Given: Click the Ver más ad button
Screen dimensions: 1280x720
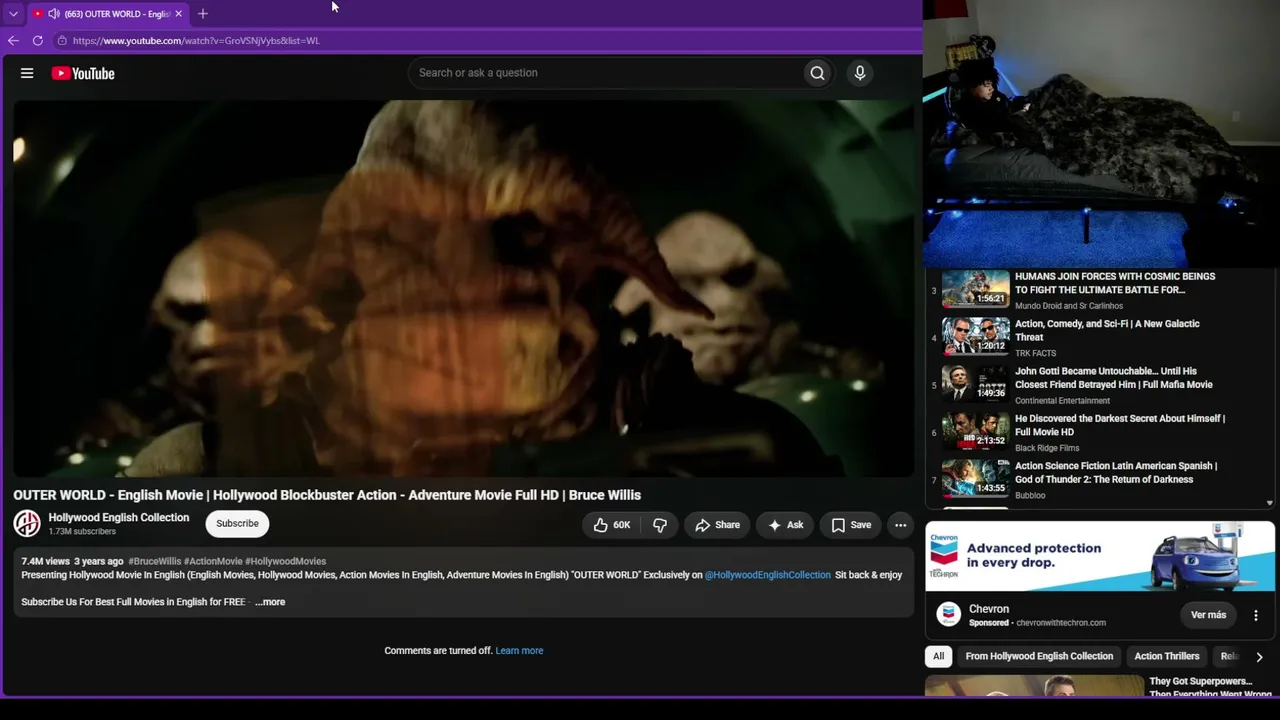Looking at the screenshot, I should coord(1208,615).
